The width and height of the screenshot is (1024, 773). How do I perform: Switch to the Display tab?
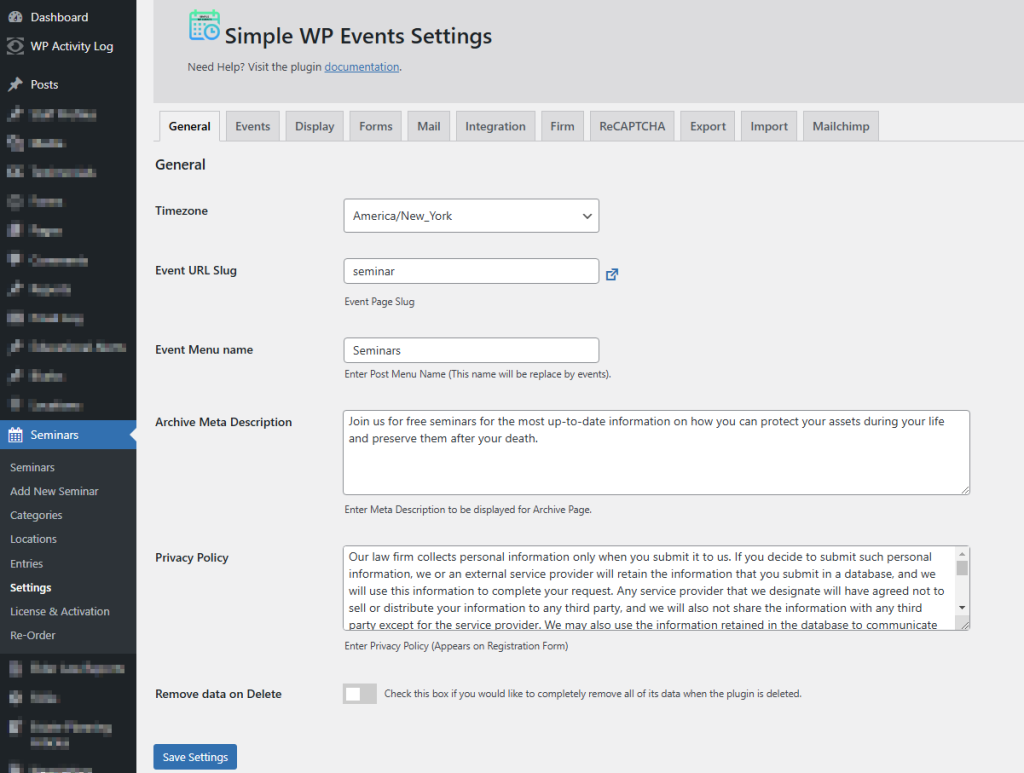coord(315,126)
